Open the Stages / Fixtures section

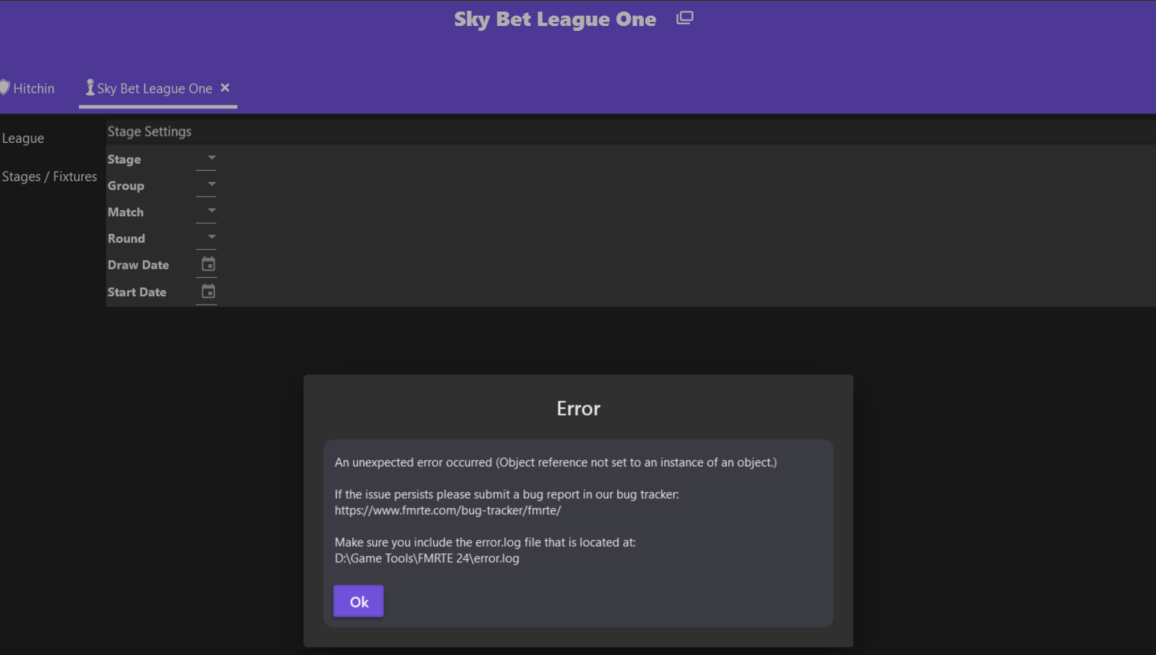coord(49,176)
